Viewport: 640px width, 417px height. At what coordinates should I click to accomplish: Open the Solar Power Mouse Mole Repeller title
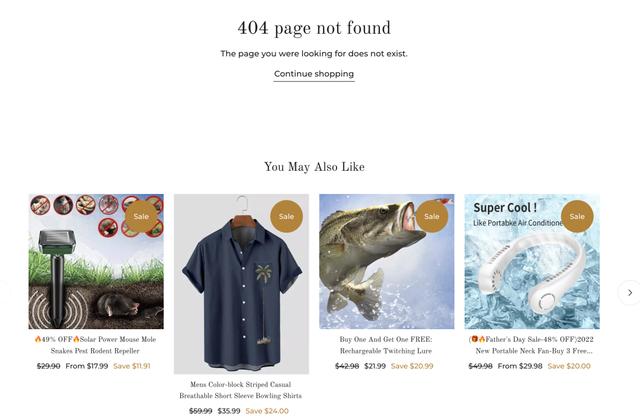96,345
